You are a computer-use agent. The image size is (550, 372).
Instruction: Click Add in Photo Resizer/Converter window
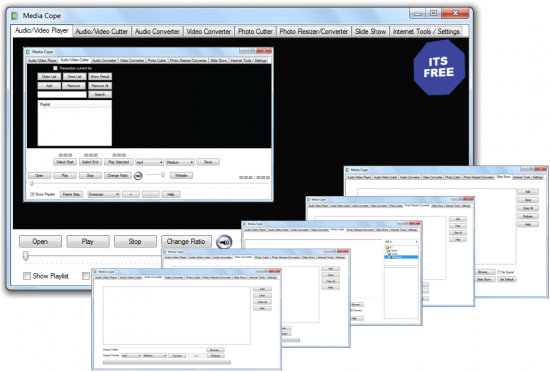click(458, 219)
